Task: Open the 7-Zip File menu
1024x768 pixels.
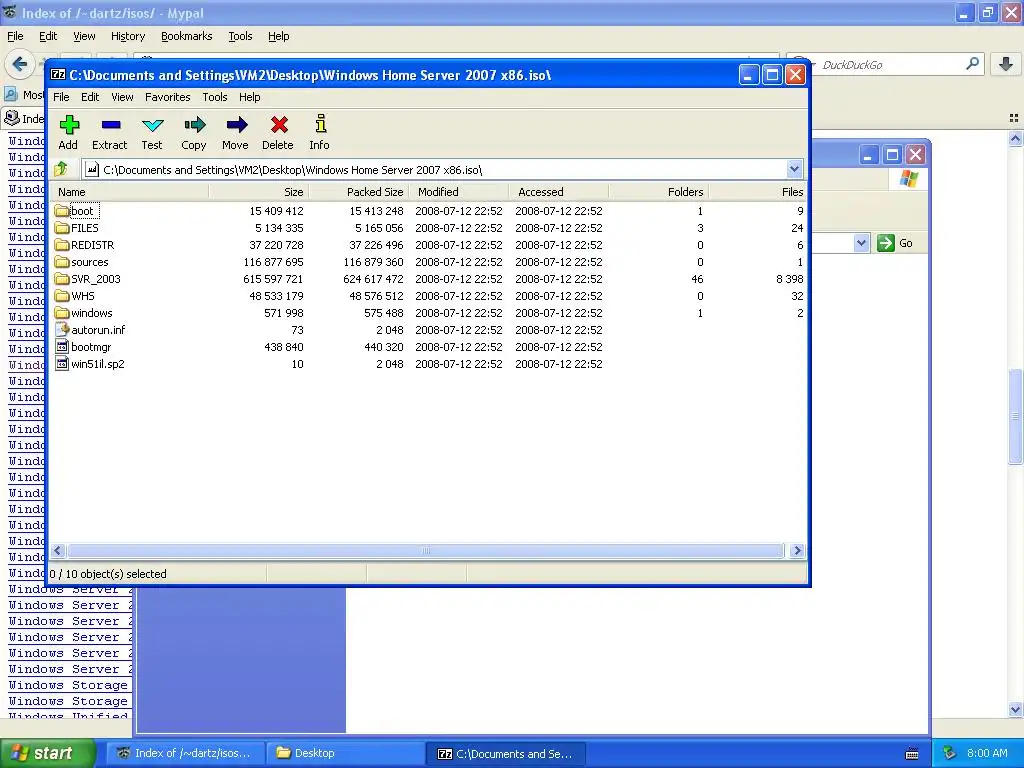Action: pyautogui.click(x=61, y=97)
